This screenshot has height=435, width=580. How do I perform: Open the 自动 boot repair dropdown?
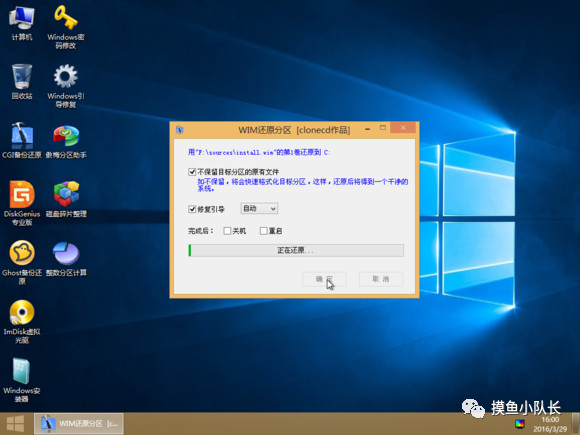259,209
